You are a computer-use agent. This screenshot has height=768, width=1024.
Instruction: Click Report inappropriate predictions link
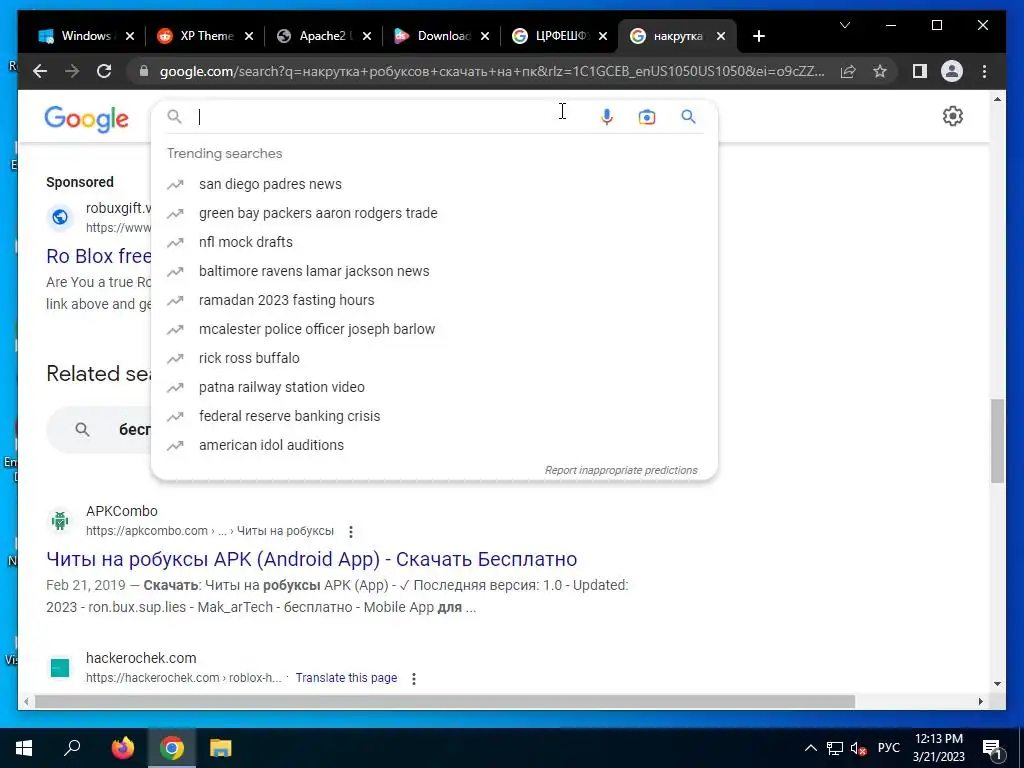coord(621,470)
